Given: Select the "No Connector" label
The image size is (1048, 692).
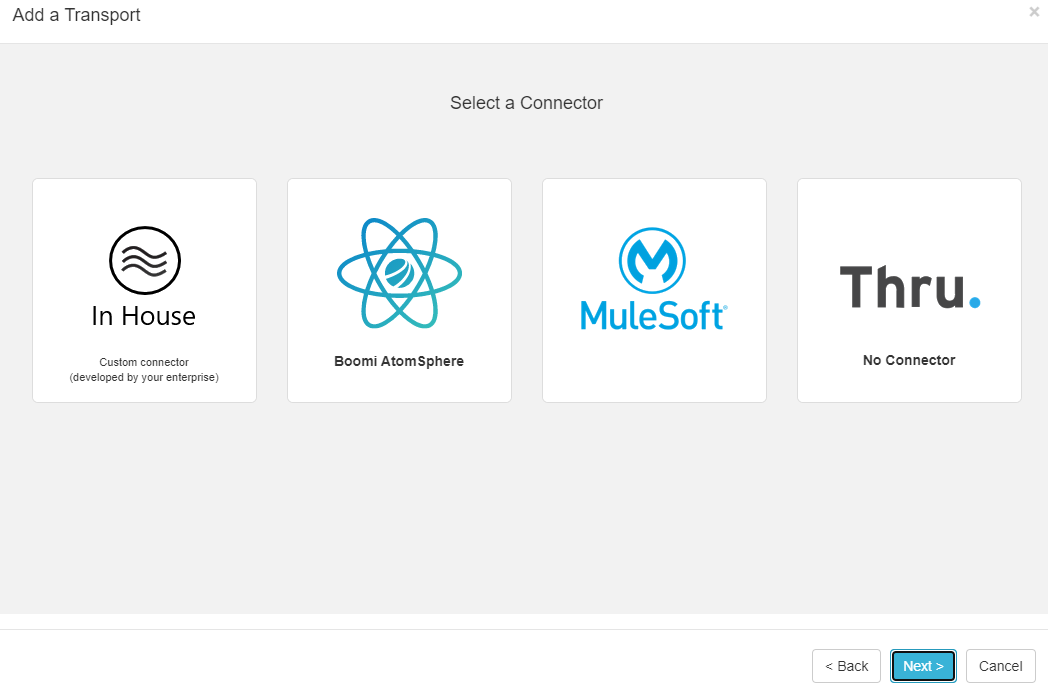Looking at the screenshot, I should pos(909,360).
